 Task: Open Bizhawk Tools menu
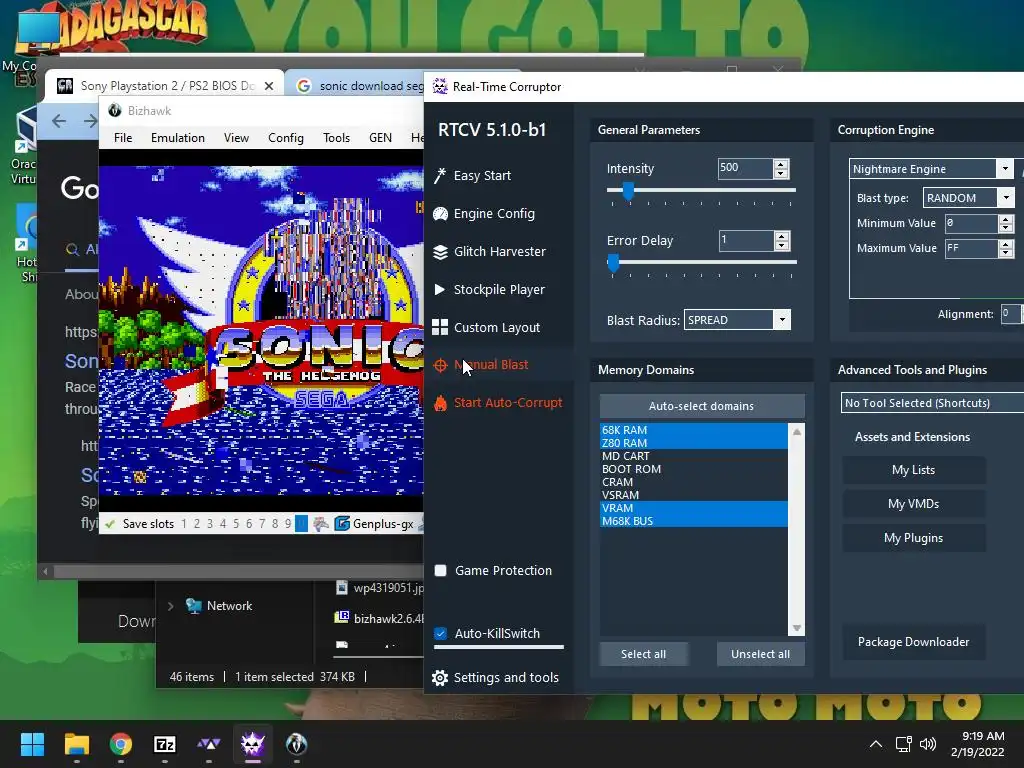[336, 138]
